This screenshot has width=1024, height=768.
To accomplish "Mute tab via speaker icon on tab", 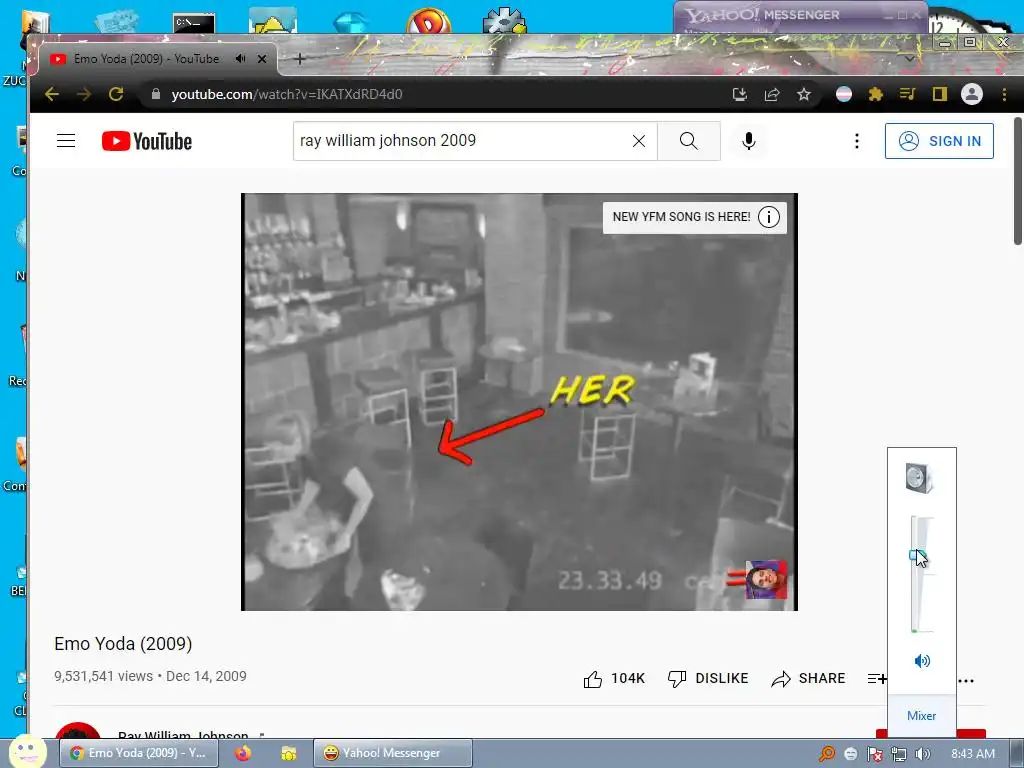I will (x=240, y=59).
